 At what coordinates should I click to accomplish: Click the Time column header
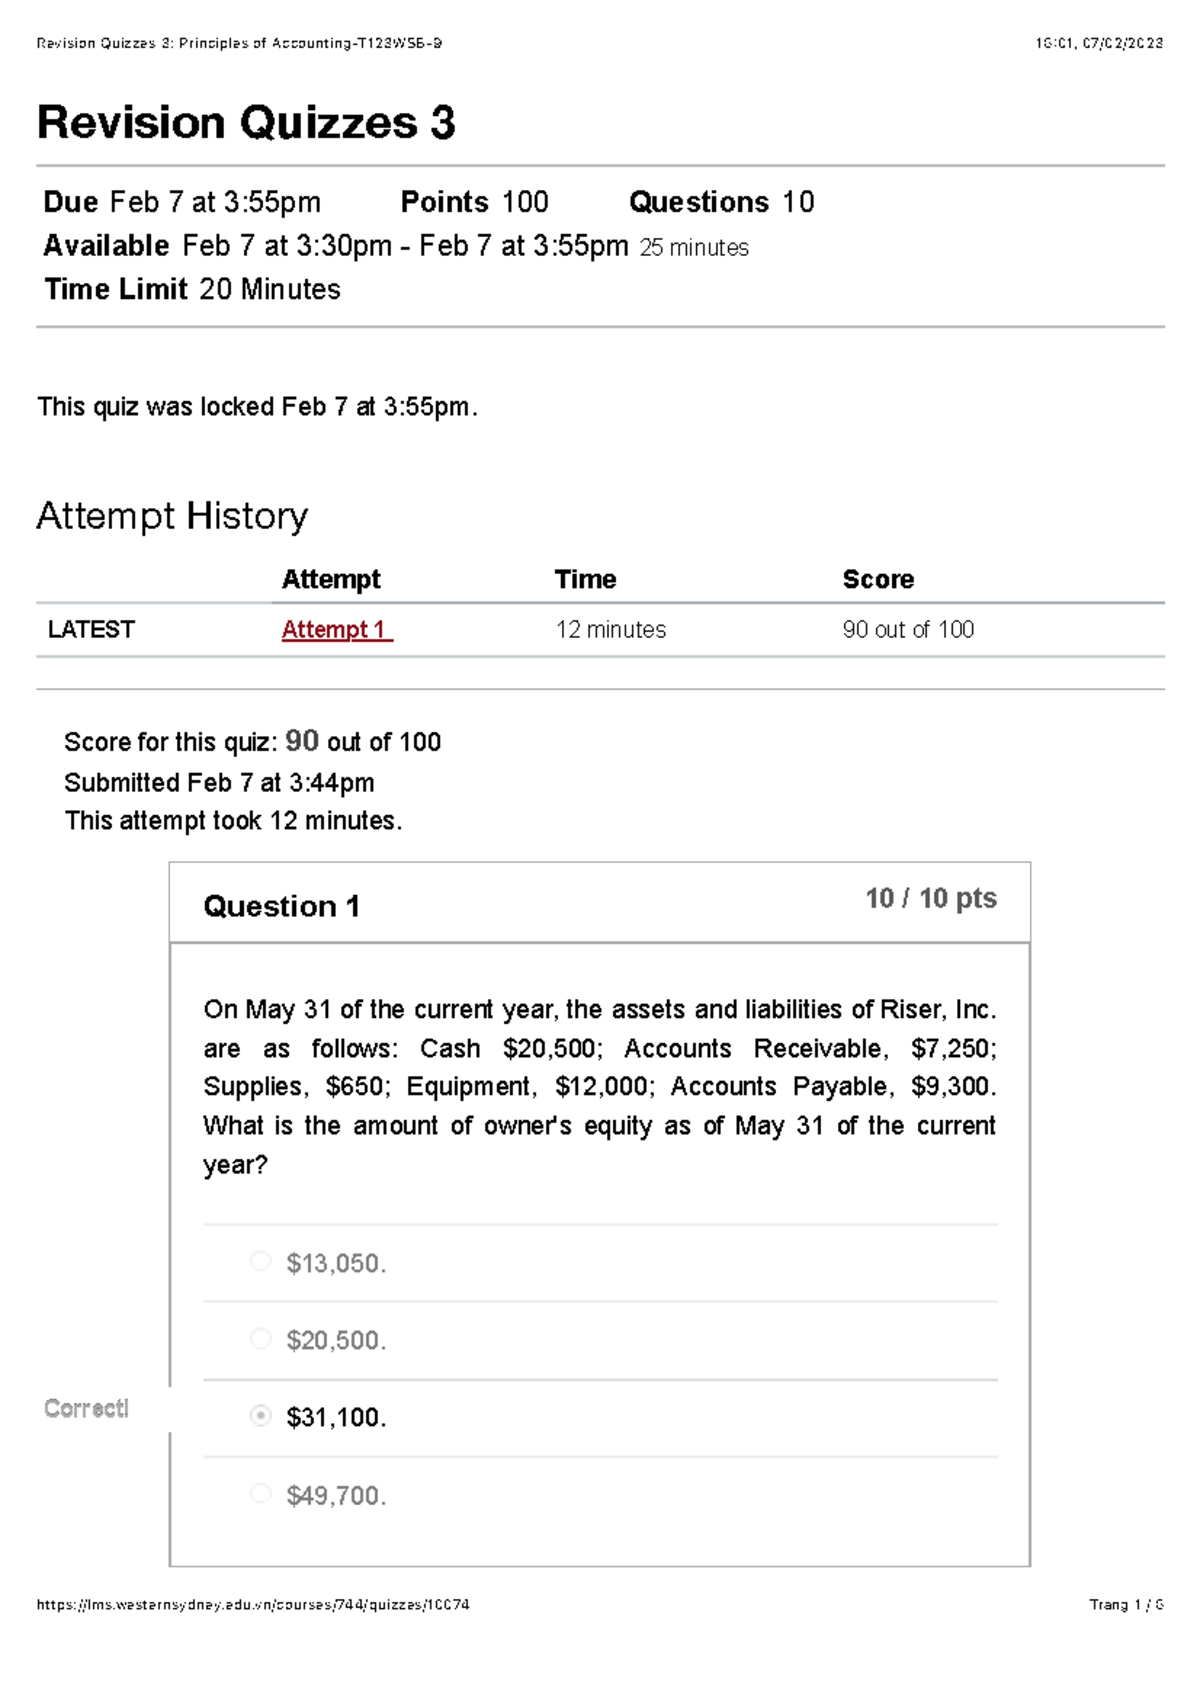click(x=585, y=579)
